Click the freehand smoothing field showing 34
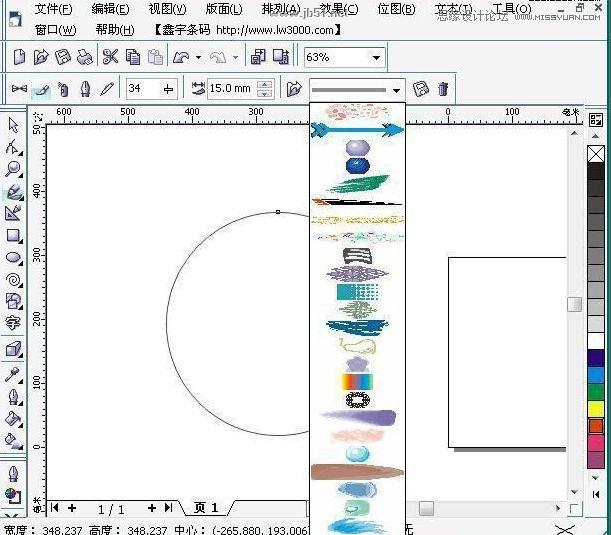 tap(143, 88)
